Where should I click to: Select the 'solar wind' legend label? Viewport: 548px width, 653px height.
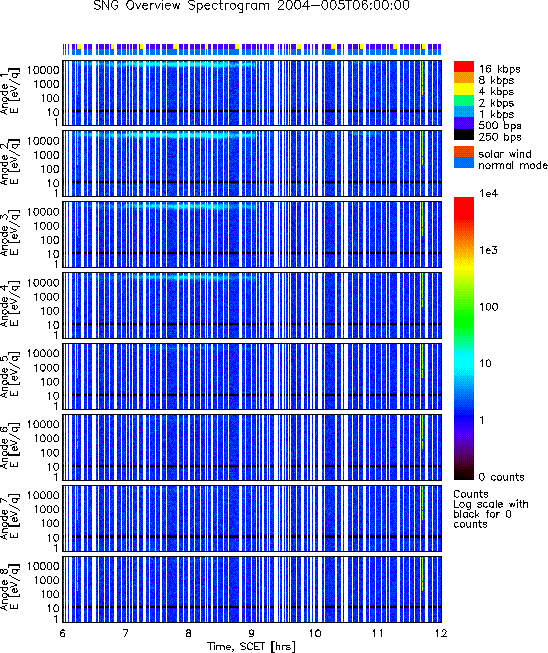pos(505,154)
